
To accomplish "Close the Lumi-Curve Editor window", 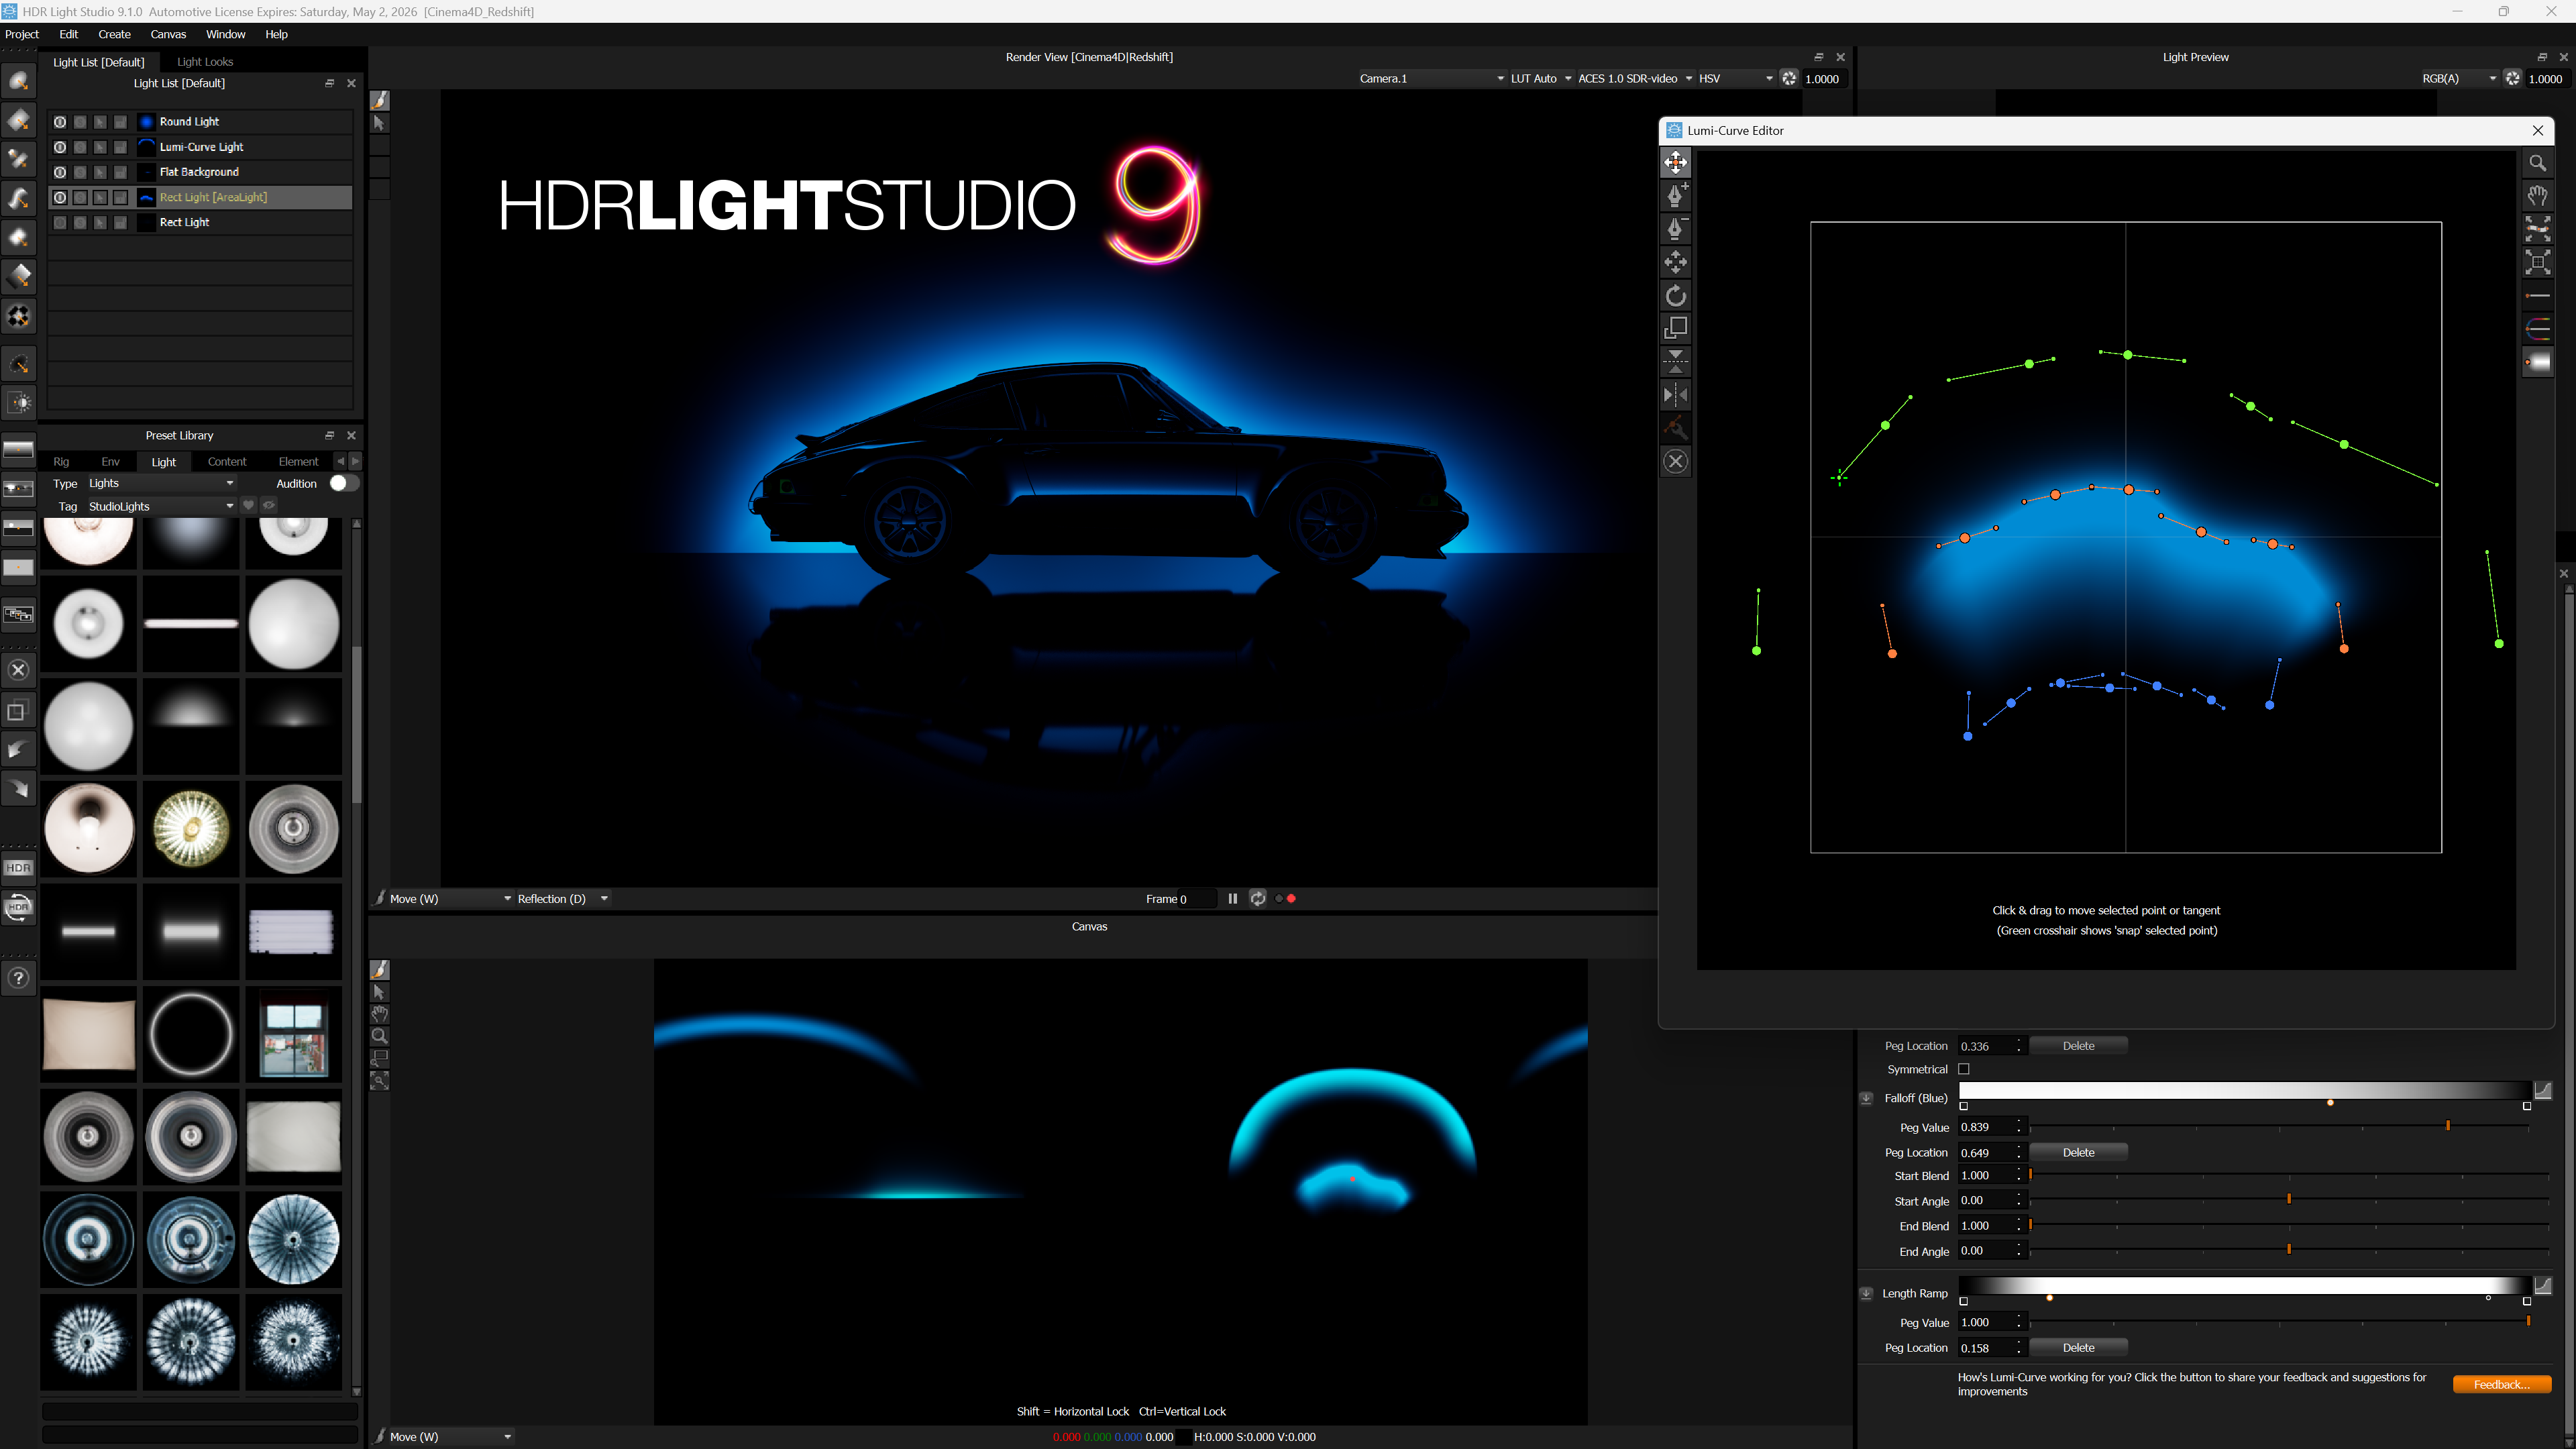I will pyautogui.click(x=2537, y=130).
